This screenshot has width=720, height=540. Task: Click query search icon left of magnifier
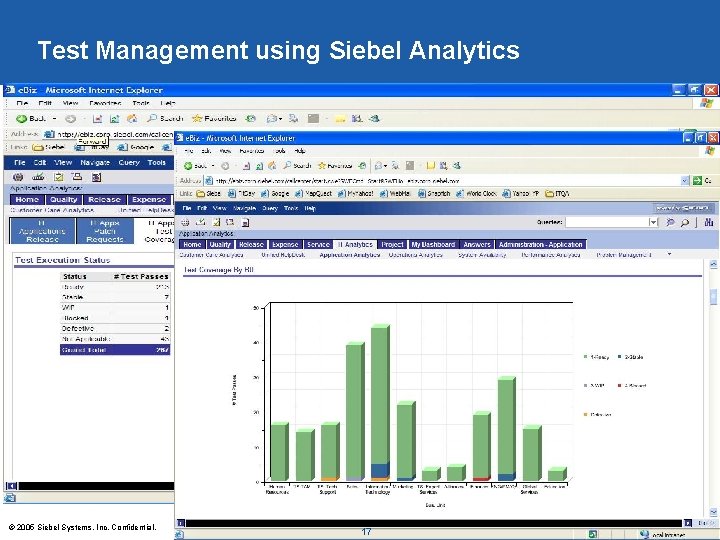click(x=670, y=222)
